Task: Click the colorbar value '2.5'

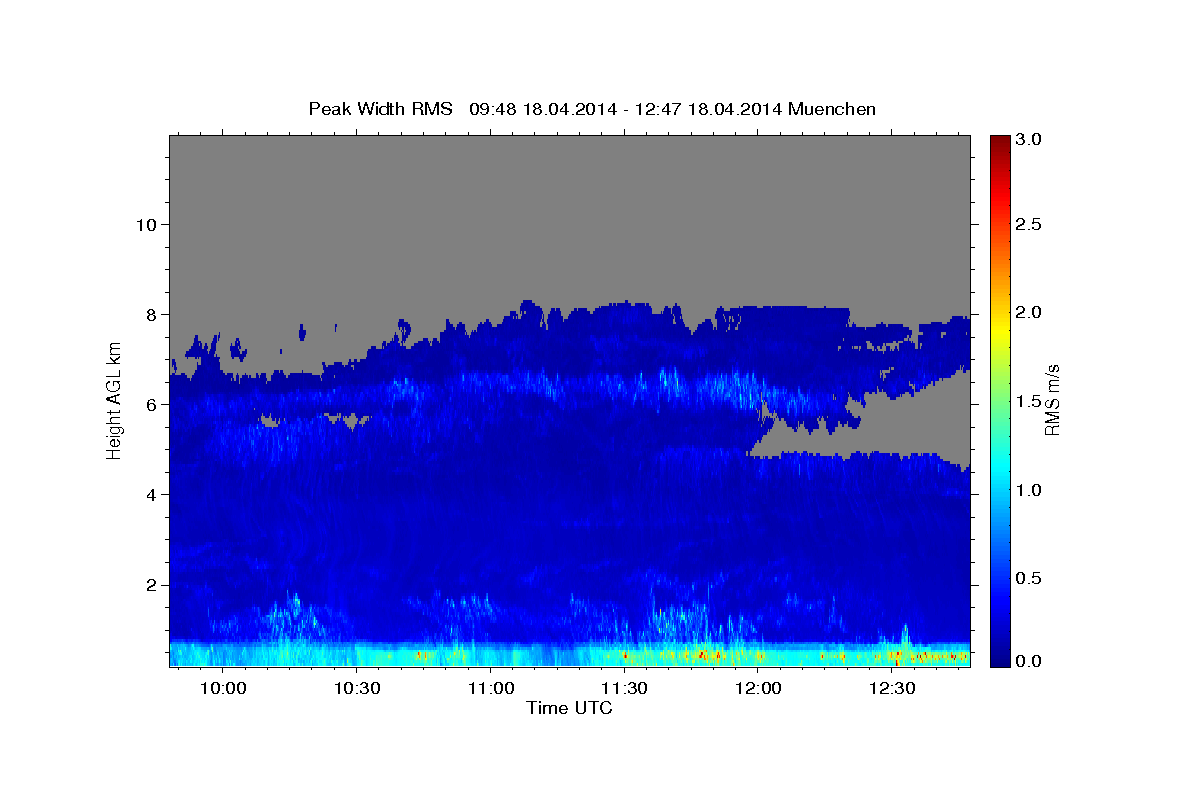Action: [1029, 224]
